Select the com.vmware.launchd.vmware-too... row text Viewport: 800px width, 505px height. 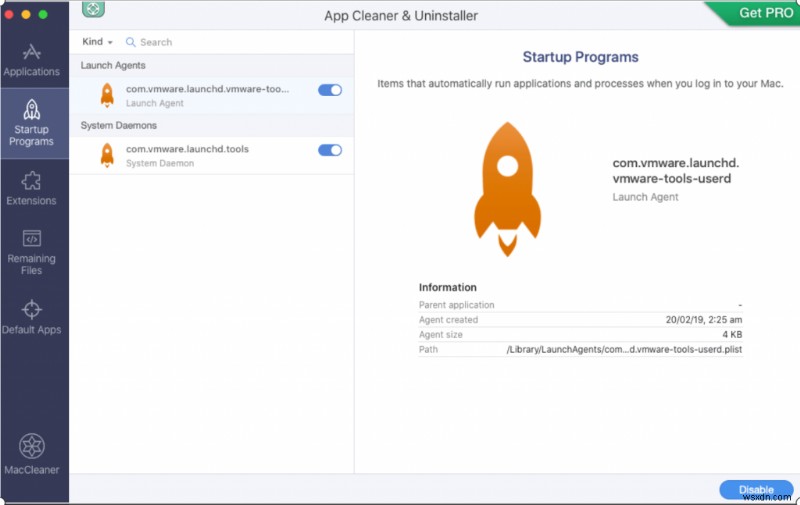208,89
